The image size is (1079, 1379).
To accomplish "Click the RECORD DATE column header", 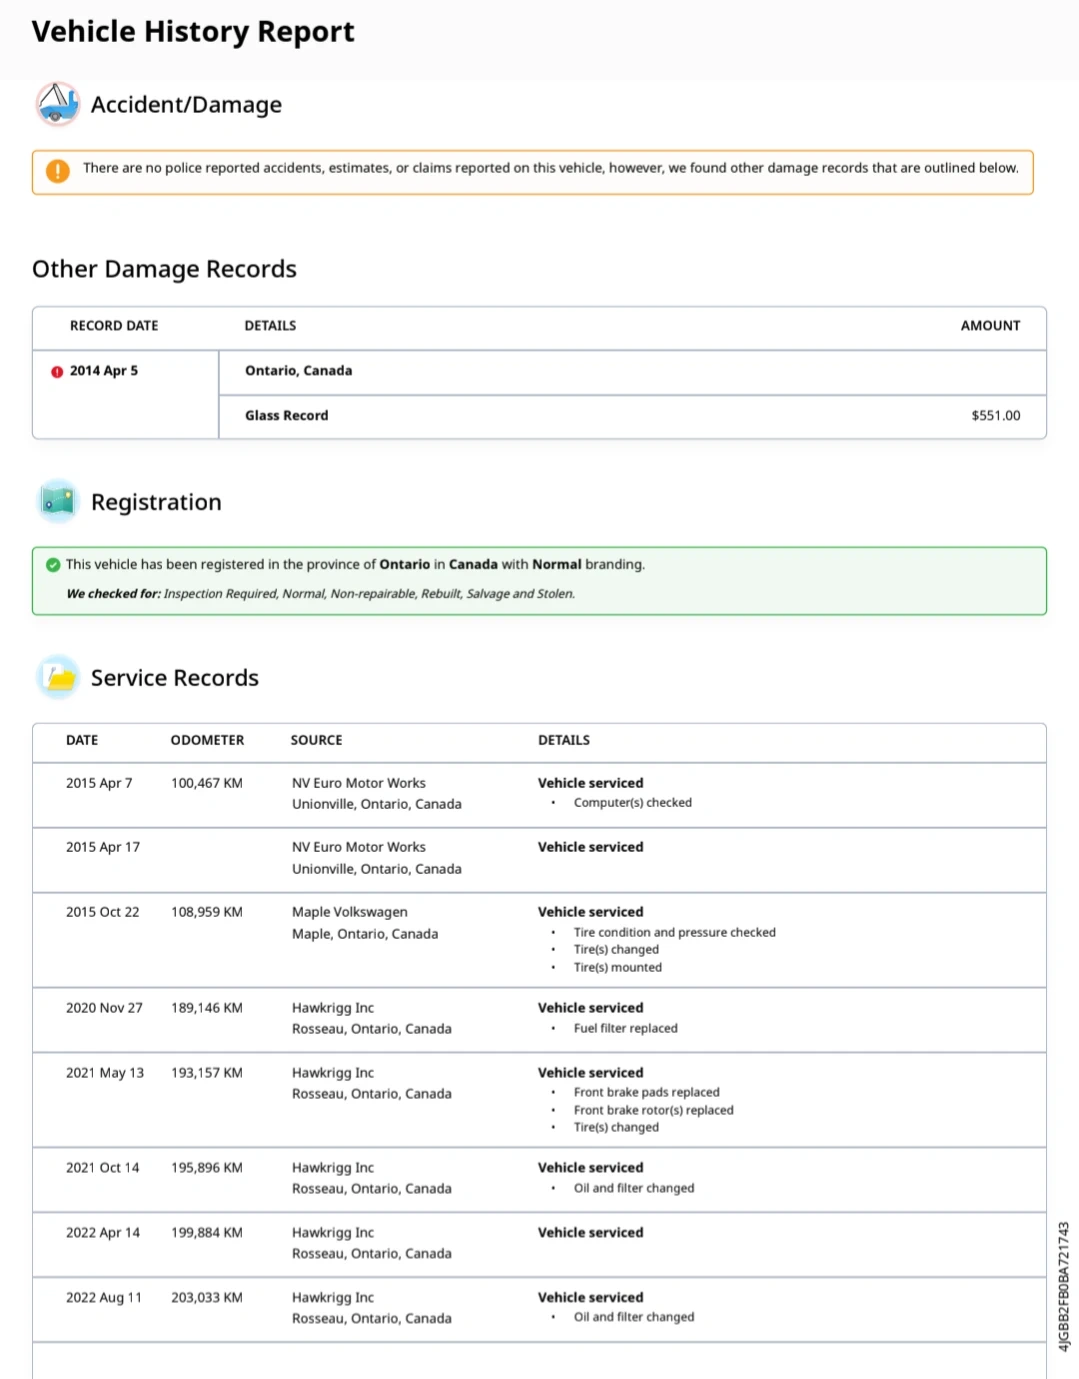I will (114, 326).
